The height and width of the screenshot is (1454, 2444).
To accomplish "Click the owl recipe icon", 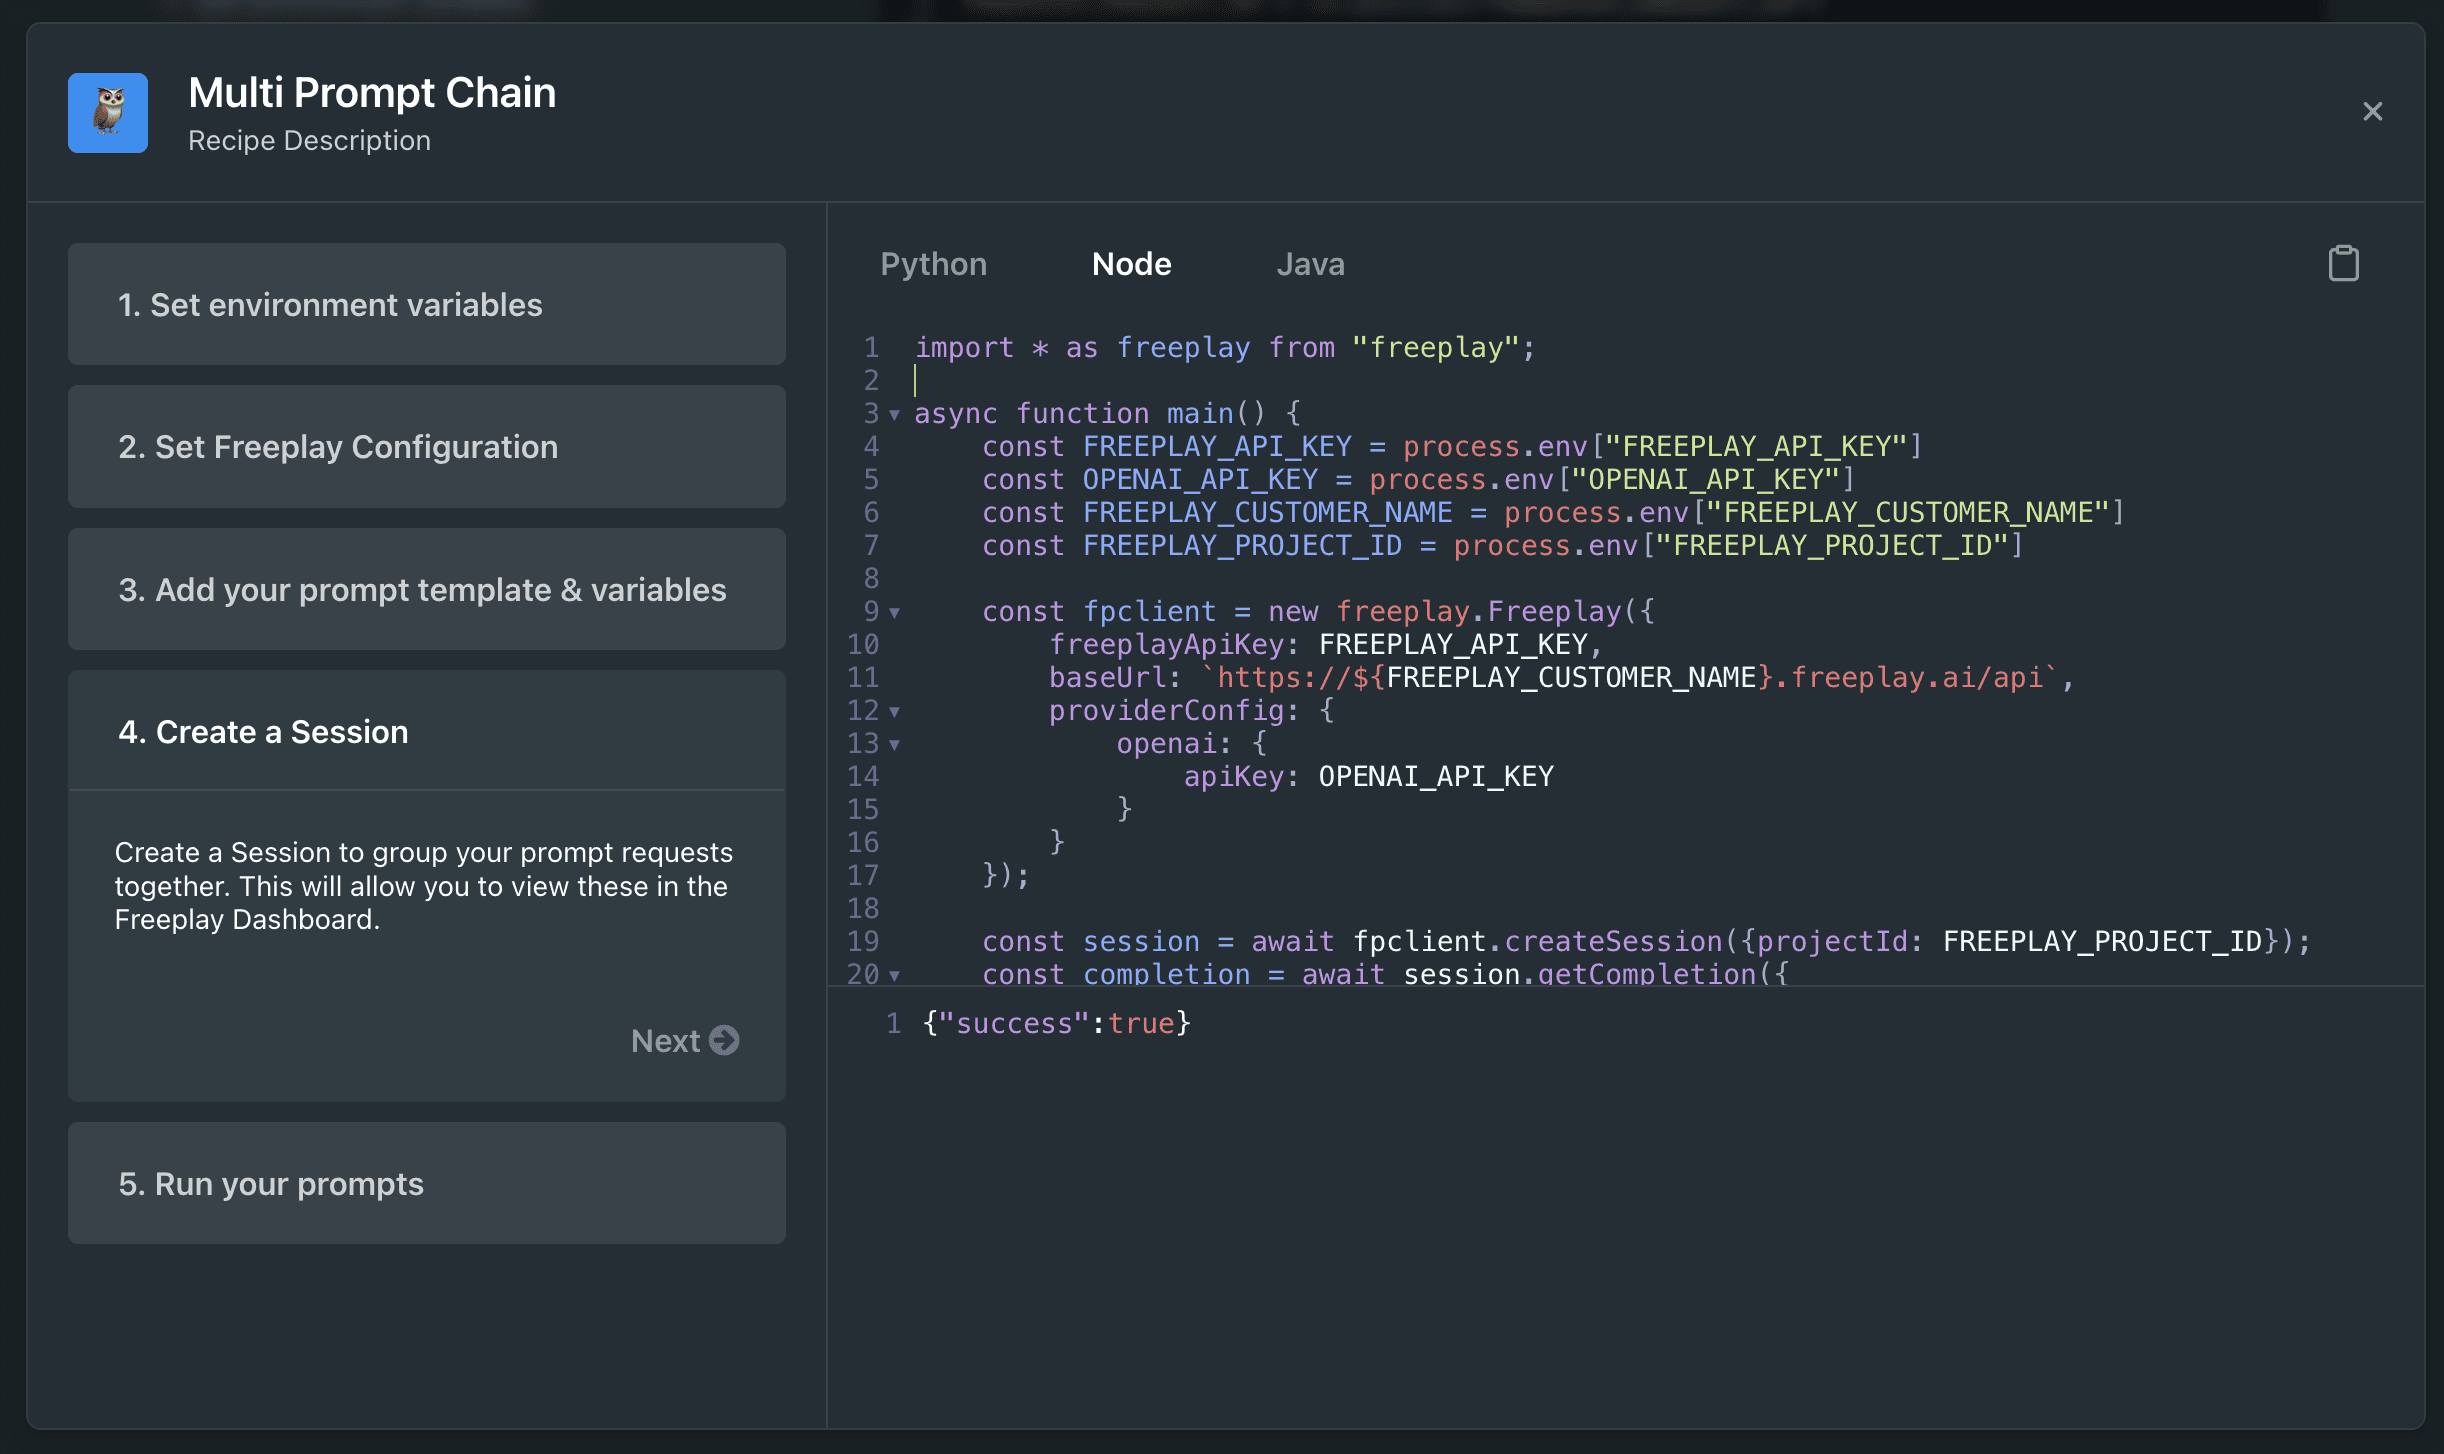I will coord(108,112).
